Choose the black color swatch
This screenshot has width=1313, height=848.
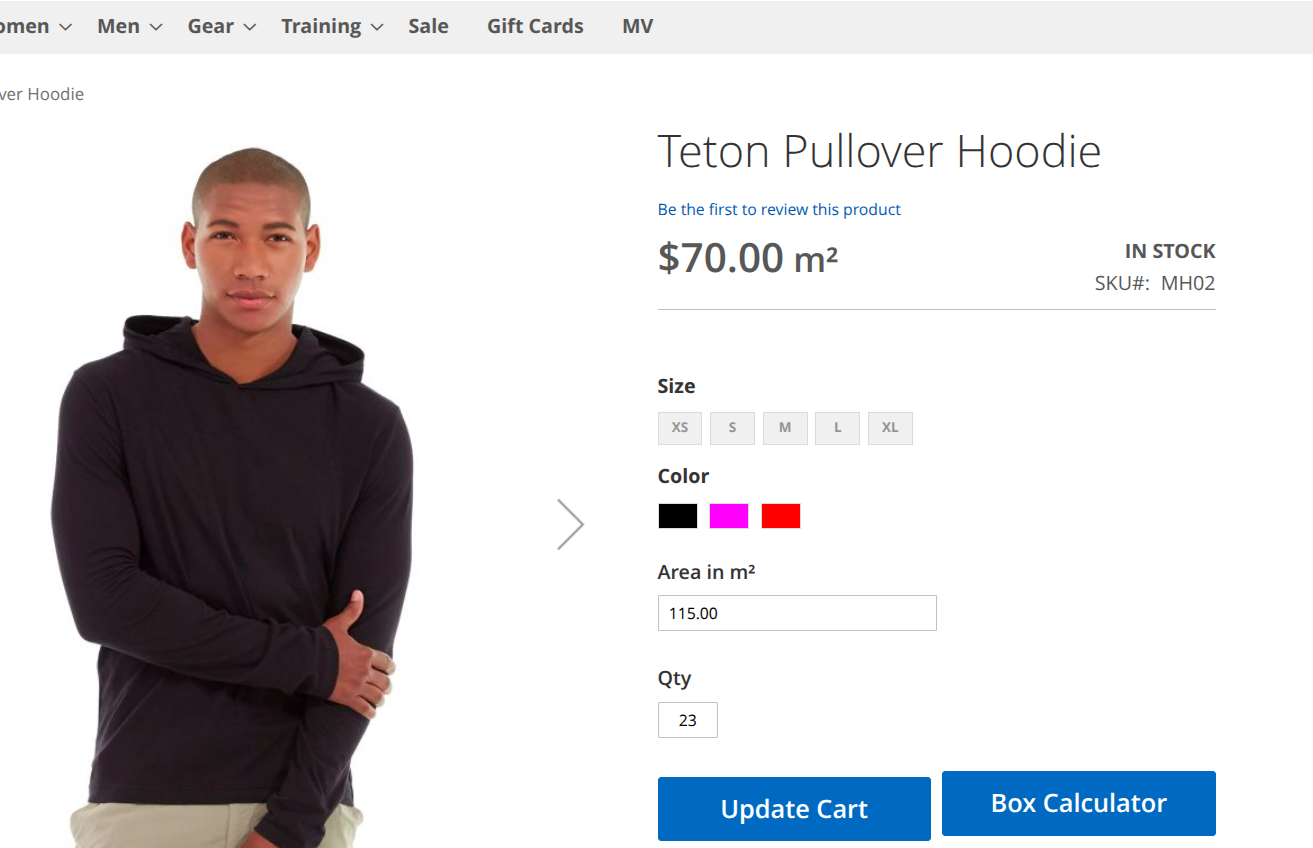click(x=677, y=516)
